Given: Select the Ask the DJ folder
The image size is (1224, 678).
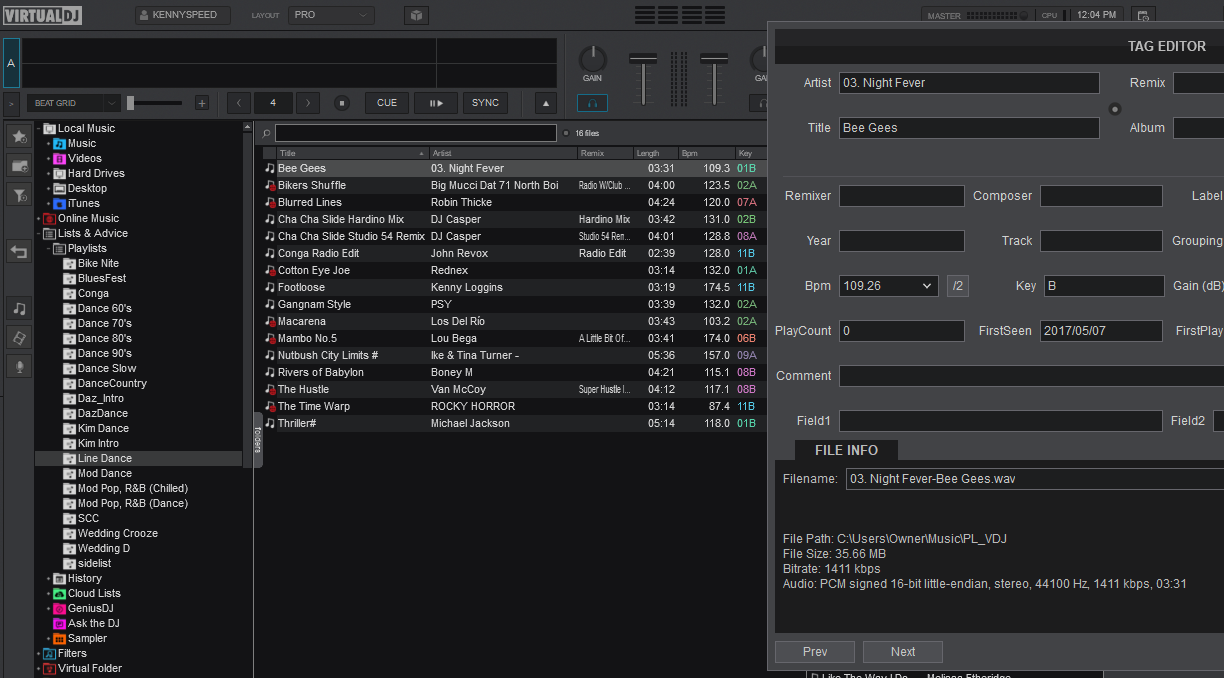Looking at the screenshot, I should pos(86,624).
